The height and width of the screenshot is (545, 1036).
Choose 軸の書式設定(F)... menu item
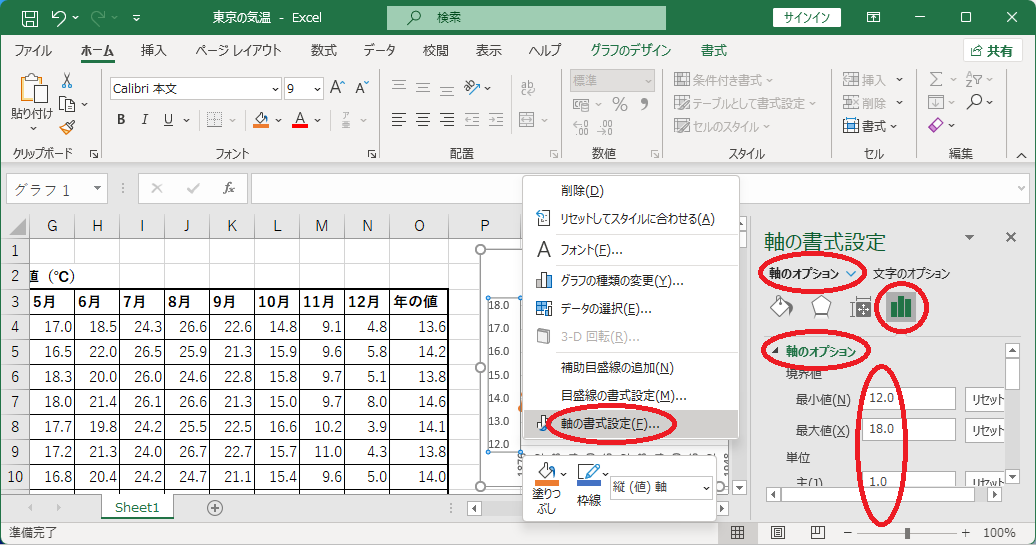click(x=630, y=424)
